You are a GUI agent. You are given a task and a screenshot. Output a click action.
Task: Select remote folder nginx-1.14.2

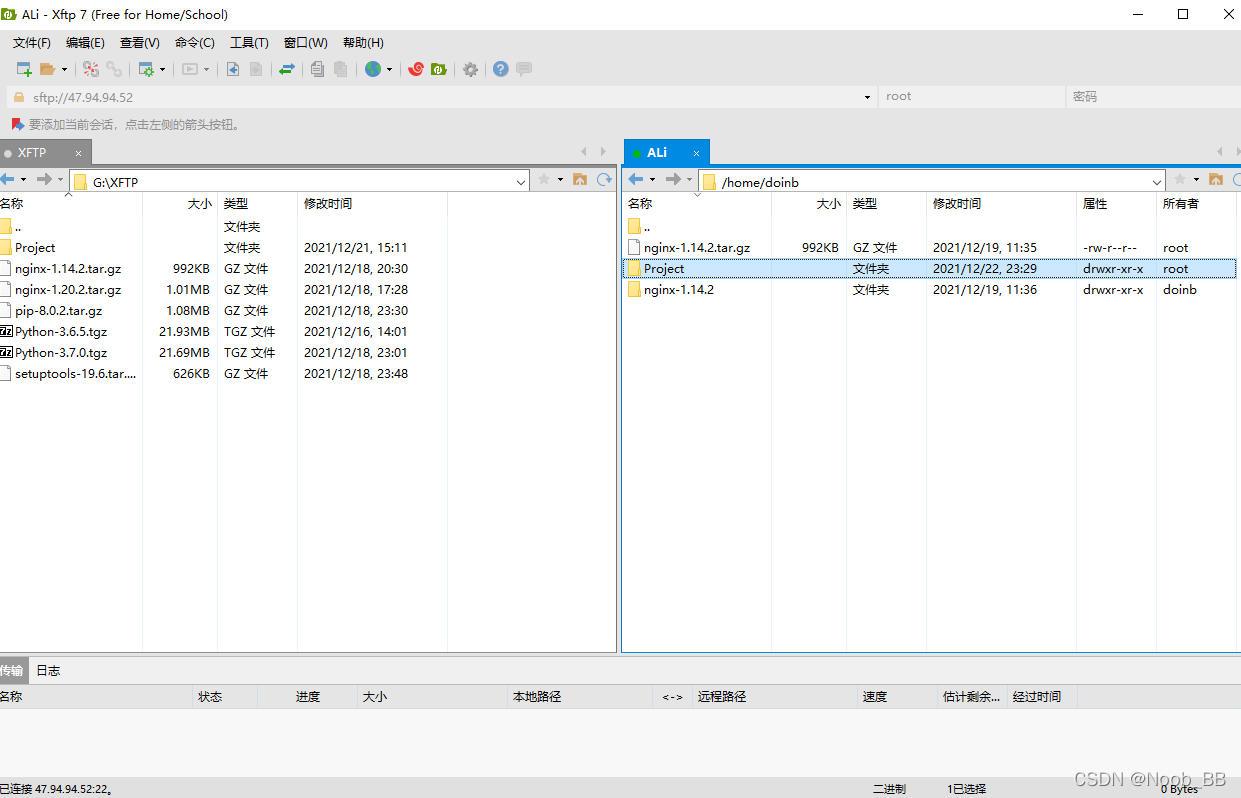[x=679, y=290]
